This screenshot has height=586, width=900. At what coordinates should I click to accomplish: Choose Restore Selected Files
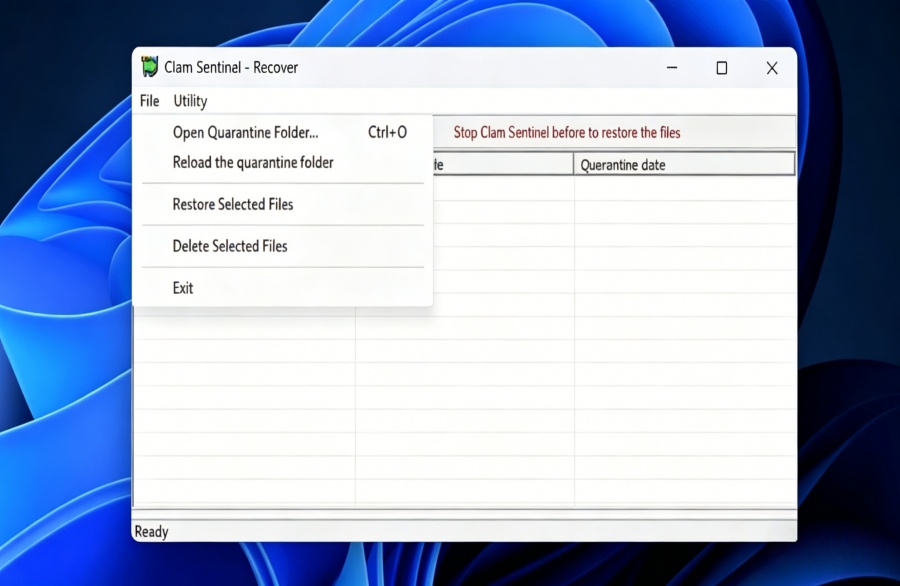click(282, 204)
